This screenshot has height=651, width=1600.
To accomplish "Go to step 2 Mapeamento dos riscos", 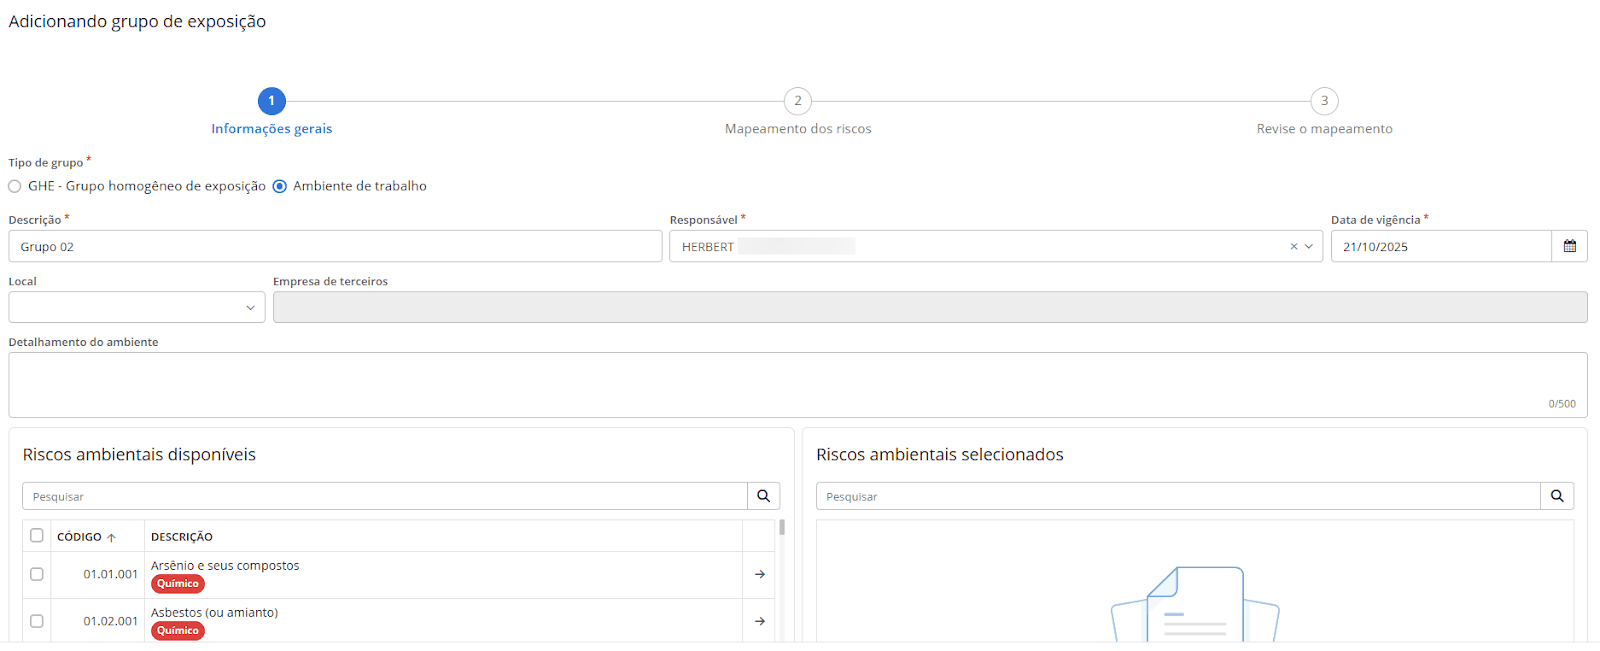I will coord(797,101).
